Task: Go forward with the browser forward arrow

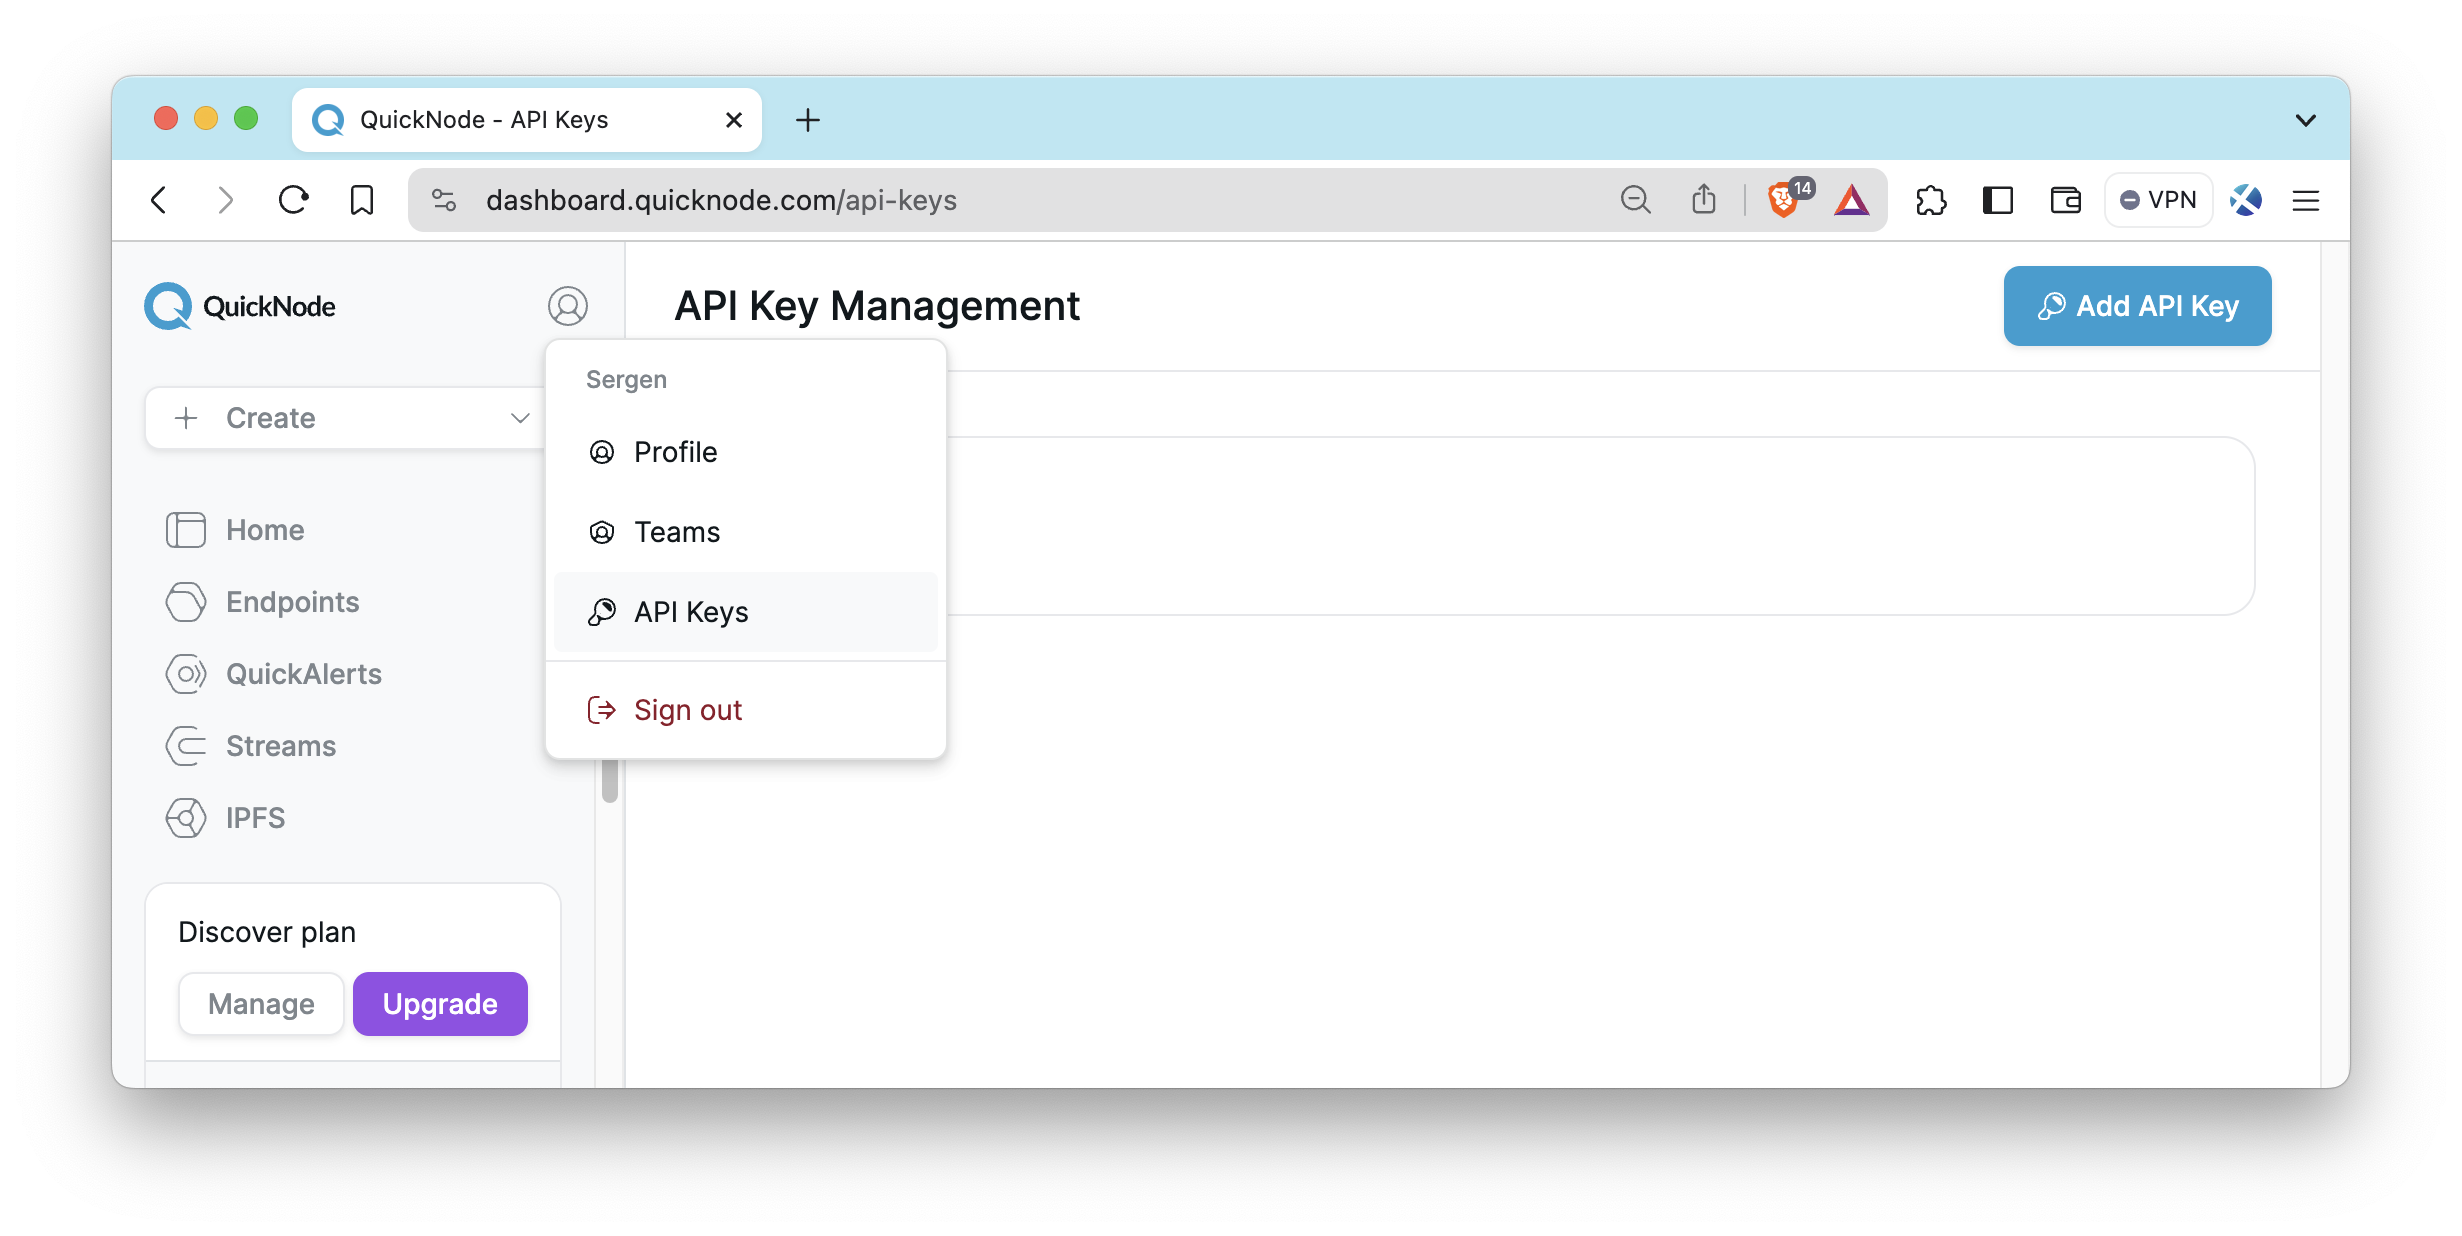Action: pos(226,200)
